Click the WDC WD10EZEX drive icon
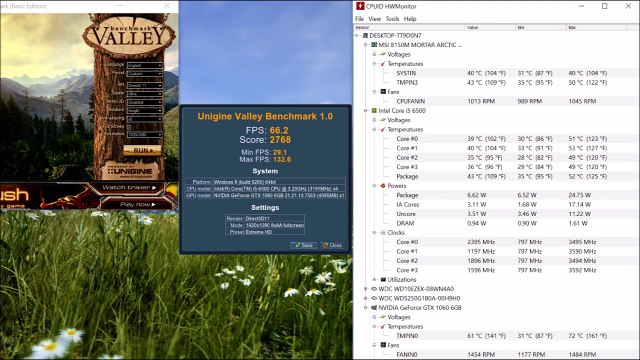 point(374,289)
